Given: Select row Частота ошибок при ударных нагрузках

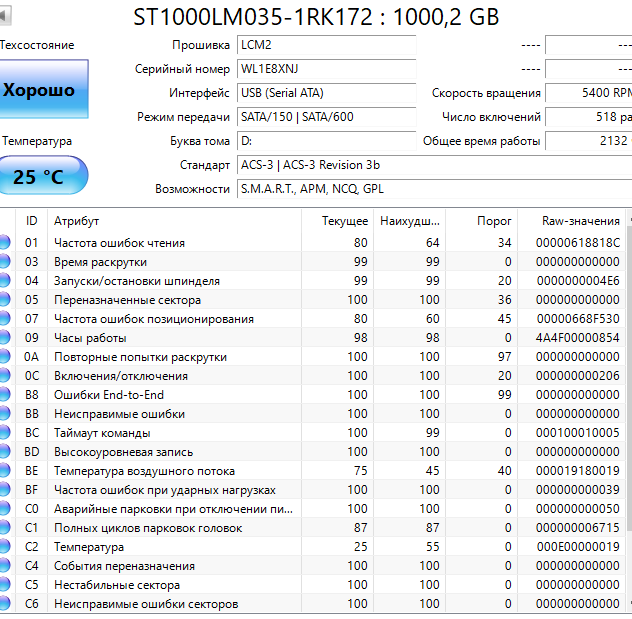Looking at the screenshot, I should [x=313, y=490].
